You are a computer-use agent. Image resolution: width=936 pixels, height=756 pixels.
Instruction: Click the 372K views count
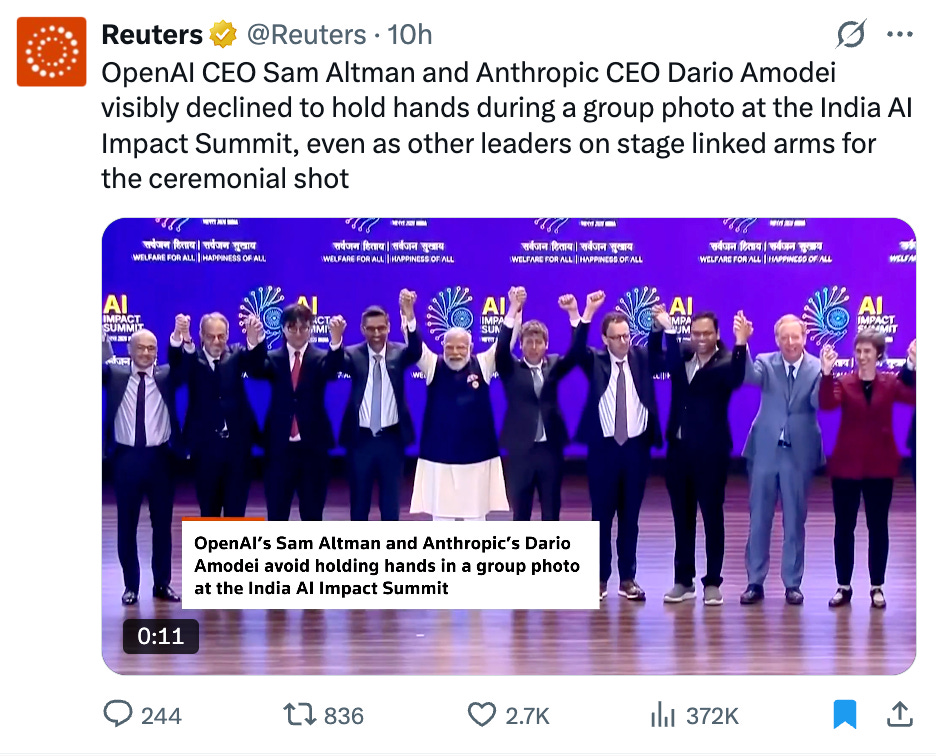tap(712, 715)
